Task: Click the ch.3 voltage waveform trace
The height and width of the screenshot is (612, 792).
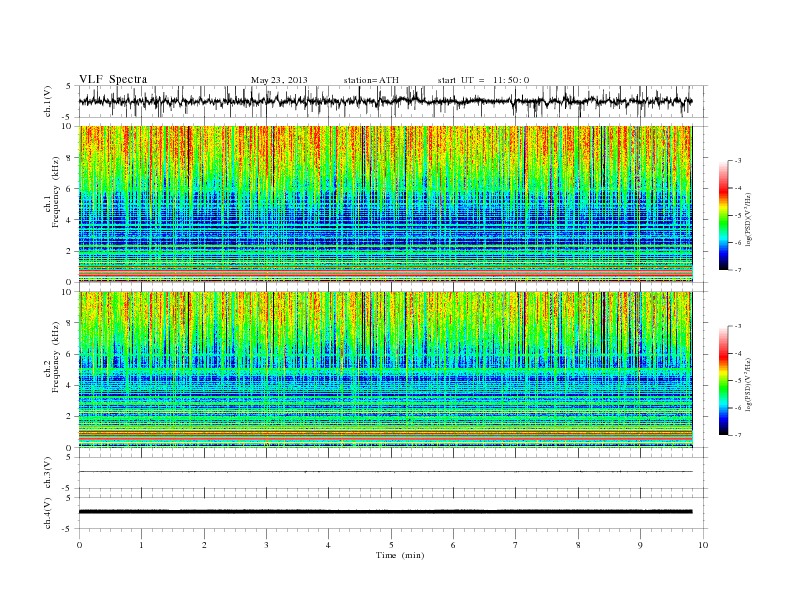Action: pyautogui.click(x=386, y=472)
